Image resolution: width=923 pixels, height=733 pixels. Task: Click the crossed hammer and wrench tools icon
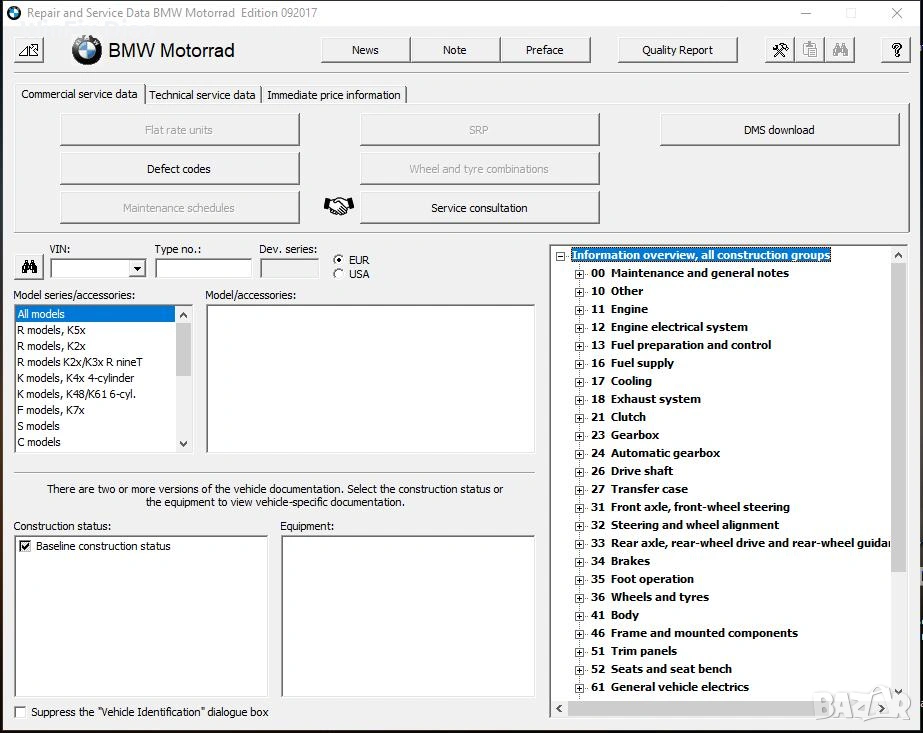[x=780, y=50]
